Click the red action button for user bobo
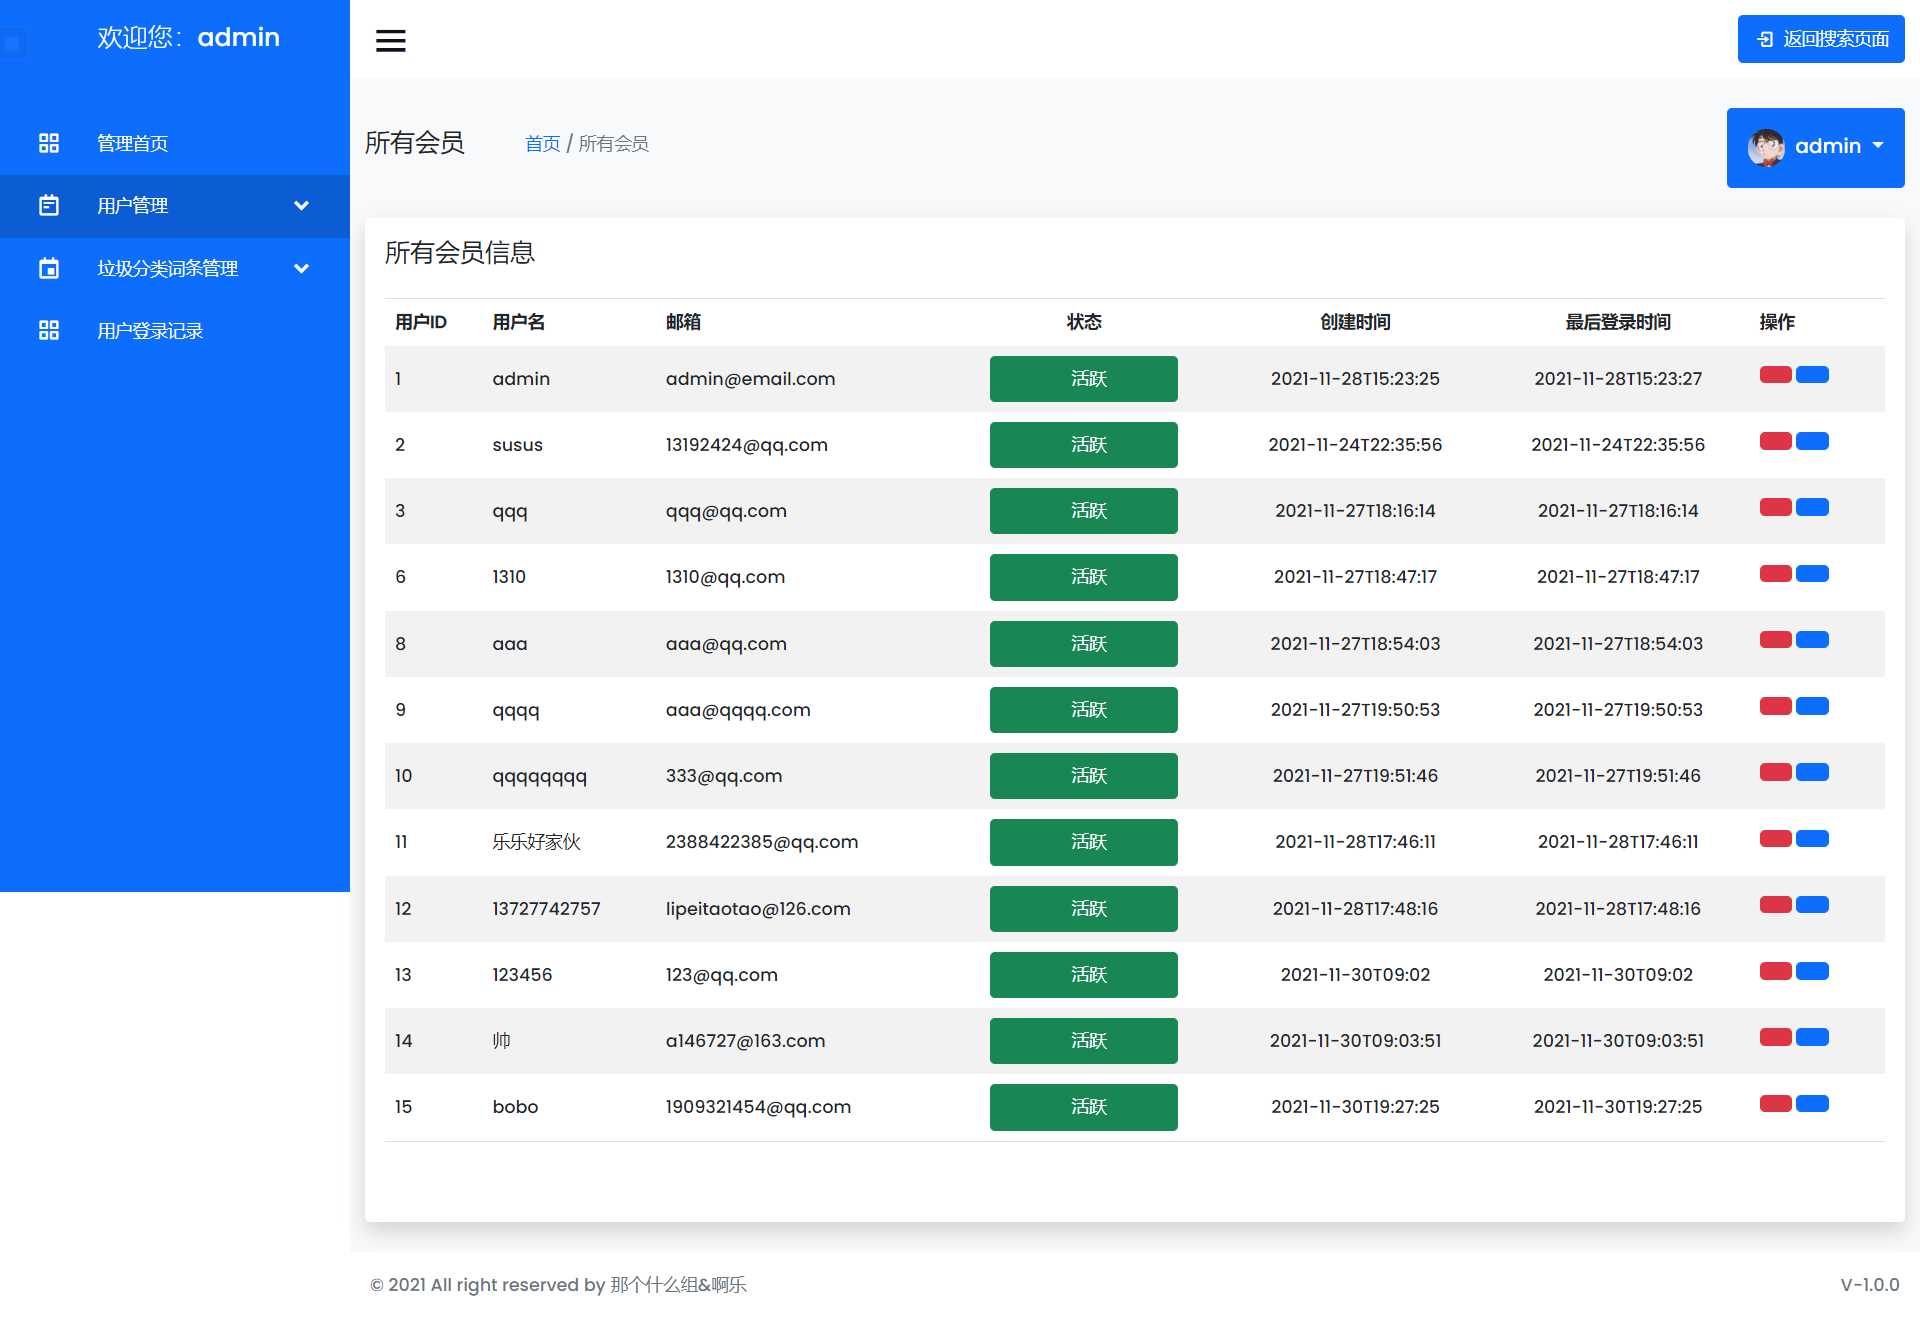 point(1775,1103)
